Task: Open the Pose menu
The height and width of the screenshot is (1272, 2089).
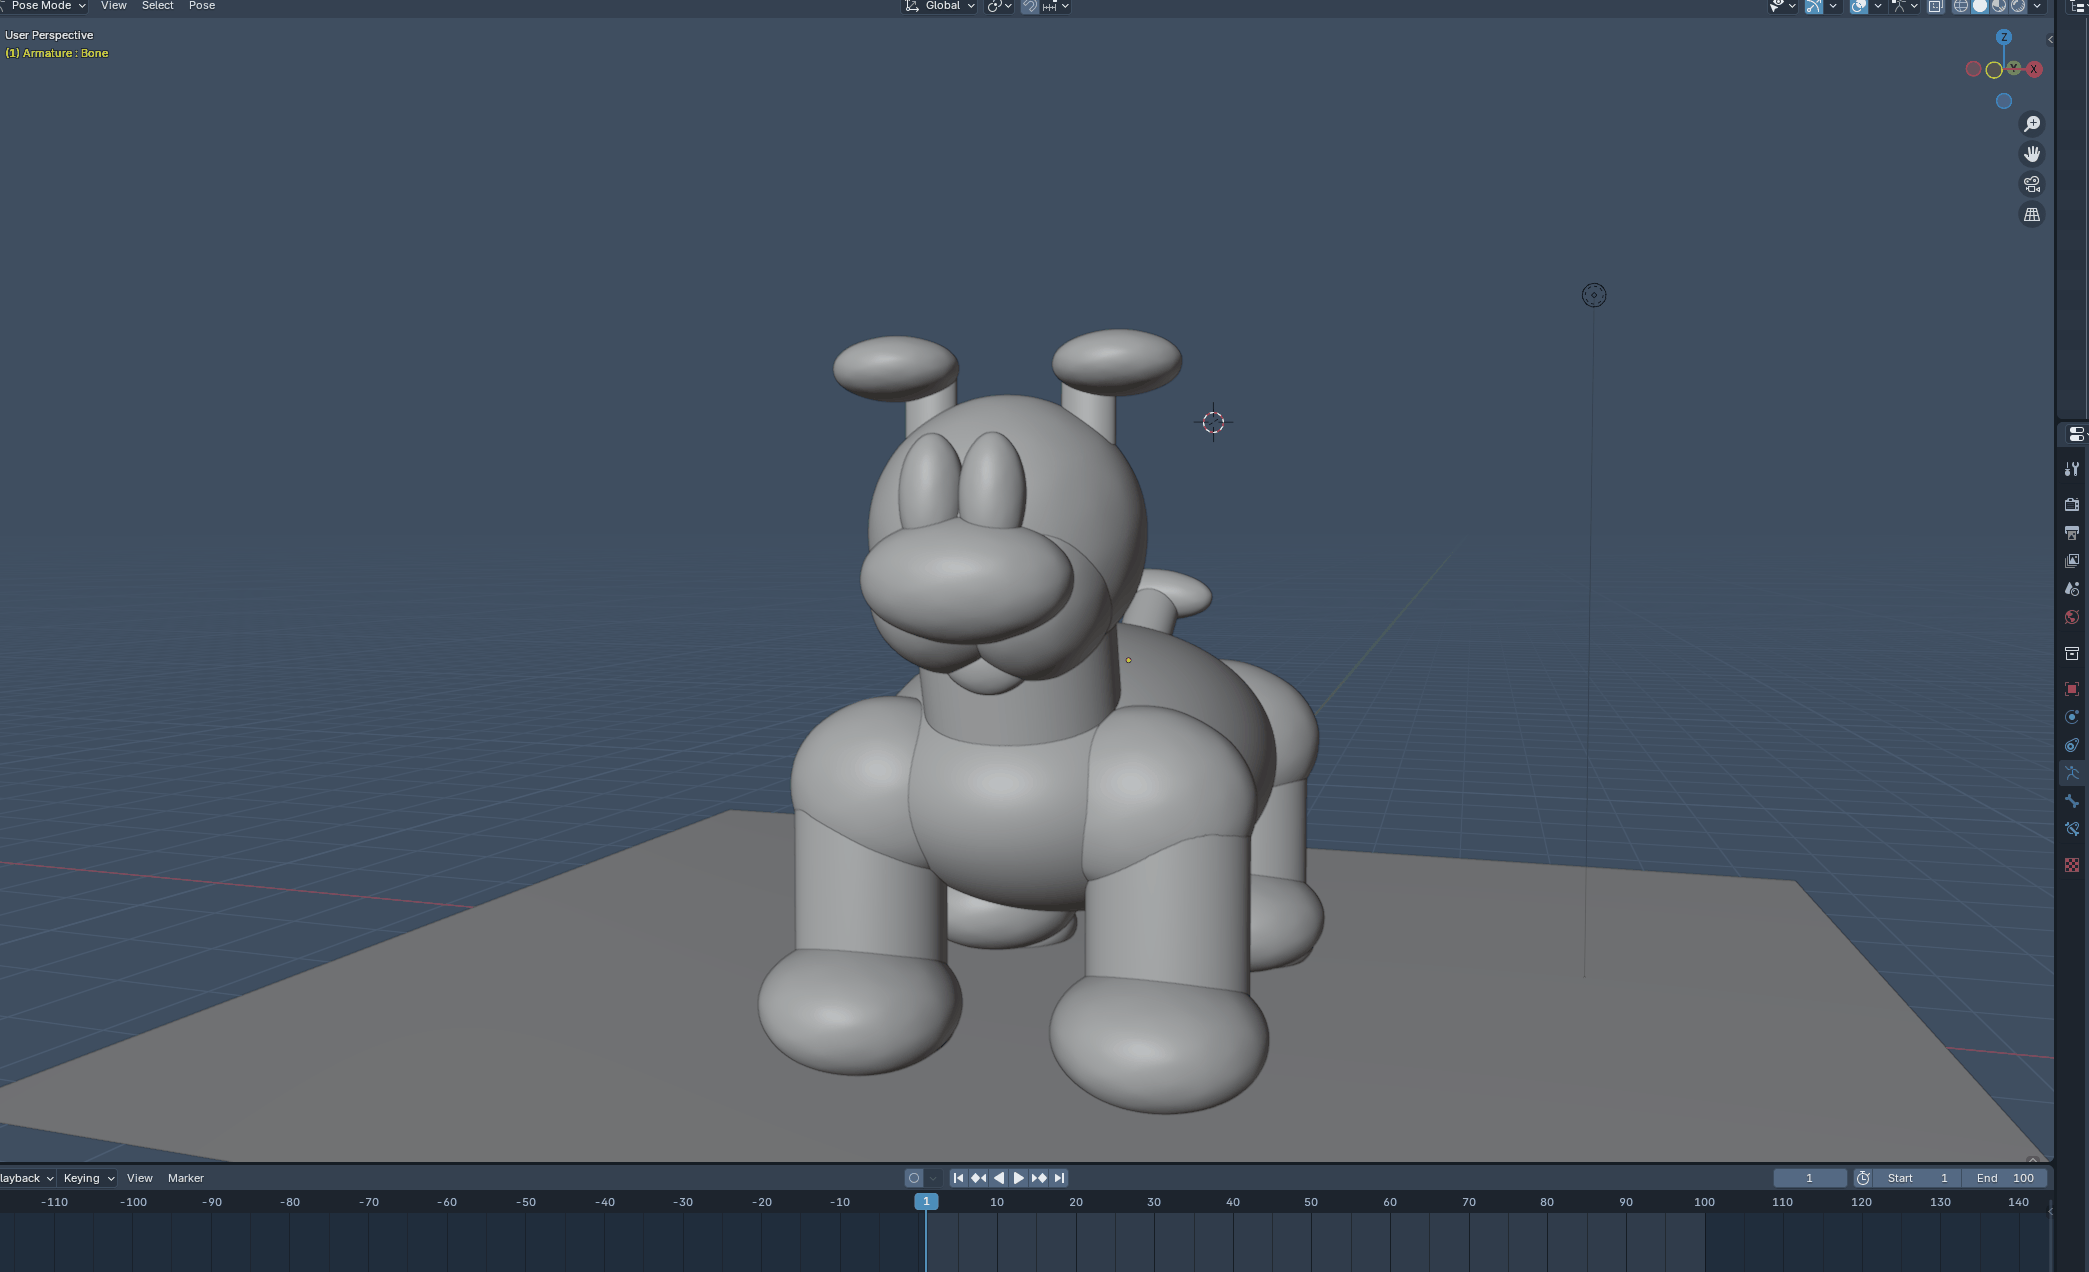Action: (202, 6)
